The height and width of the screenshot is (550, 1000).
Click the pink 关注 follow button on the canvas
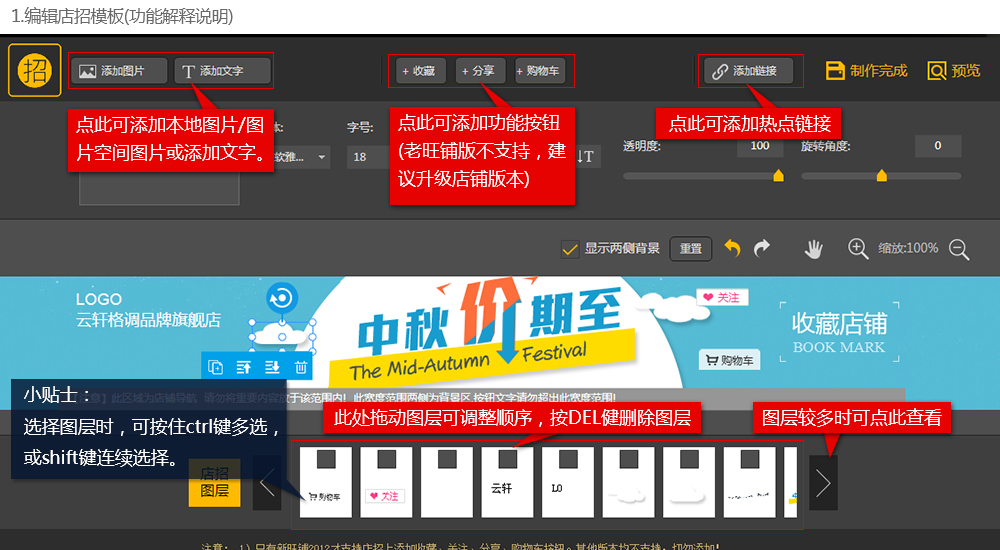pyautogui.click(x=722, y=297)
